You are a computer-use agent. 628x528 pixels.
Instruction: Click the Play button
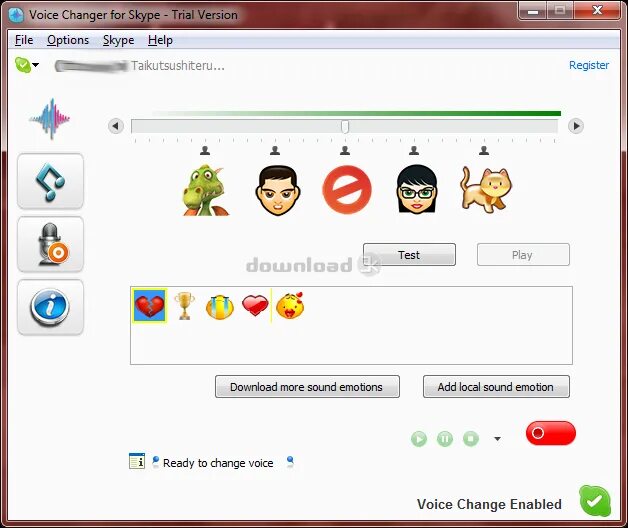click(523, 254)
